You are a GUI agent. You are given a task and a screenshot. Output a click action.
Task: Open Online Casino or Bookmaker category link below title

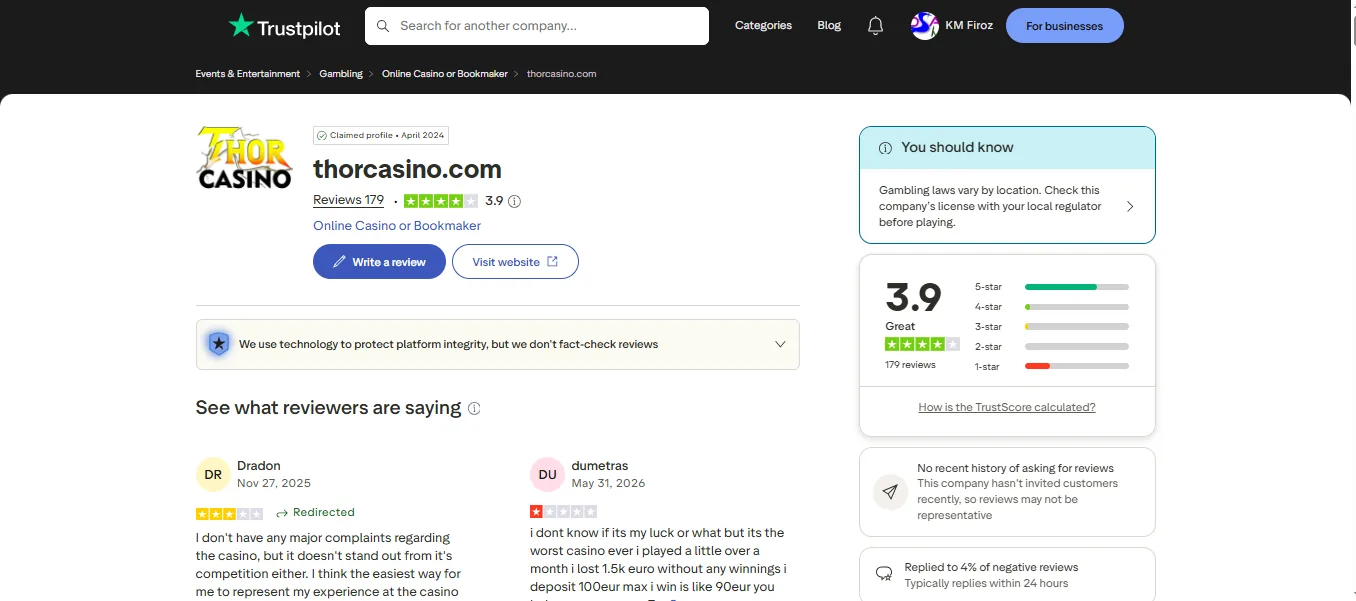point(397,226)
